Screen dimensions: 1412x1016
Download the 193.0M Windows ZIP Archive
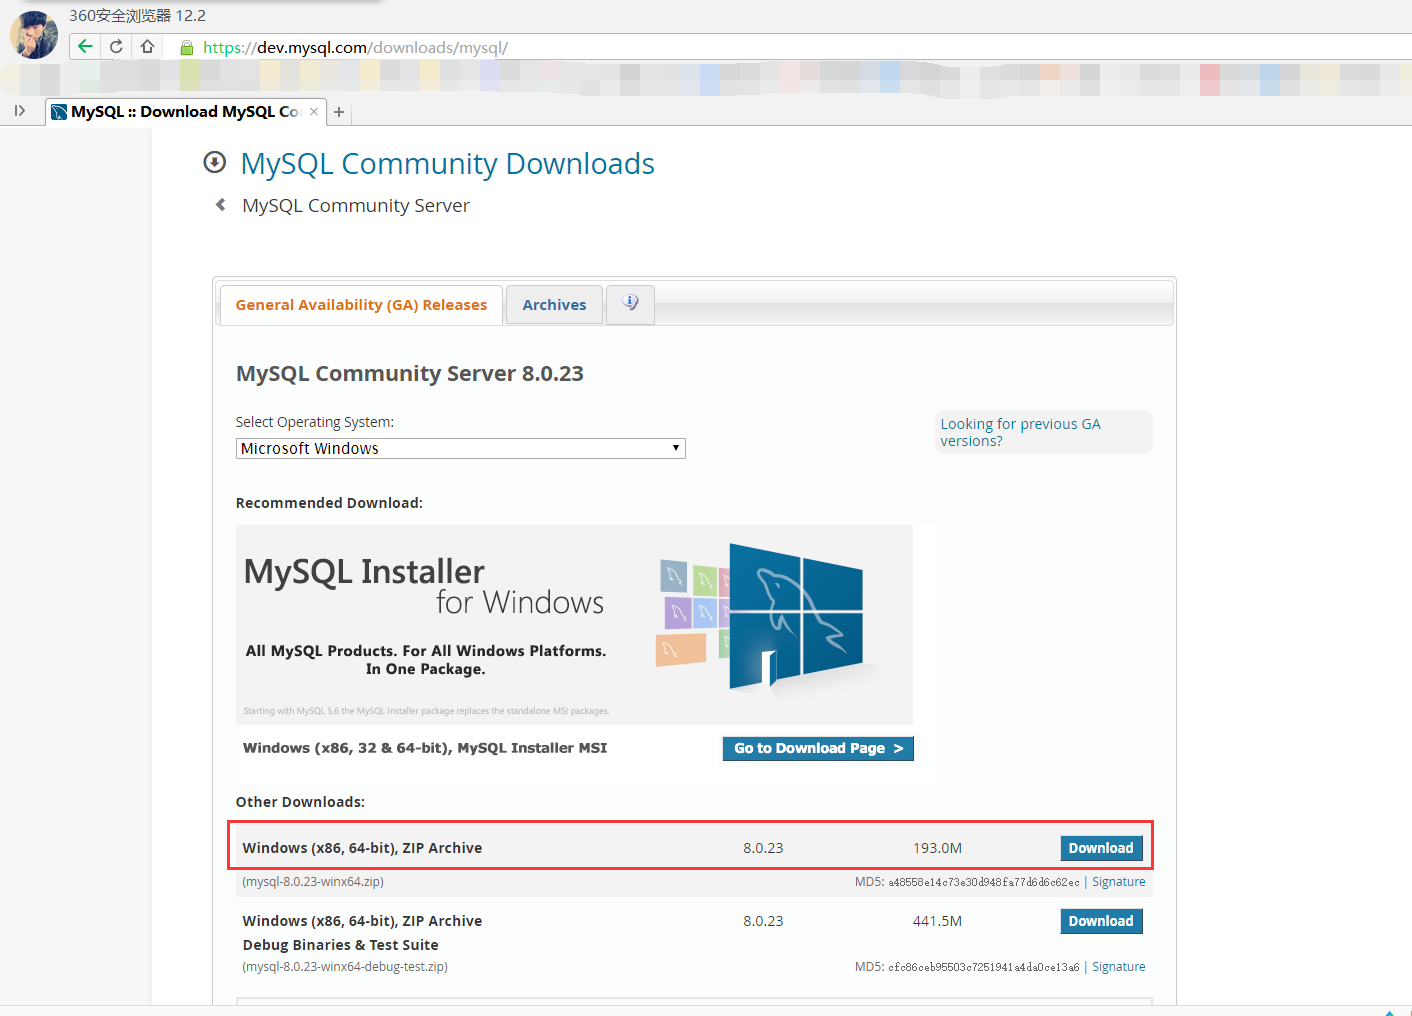[1100, 848]
